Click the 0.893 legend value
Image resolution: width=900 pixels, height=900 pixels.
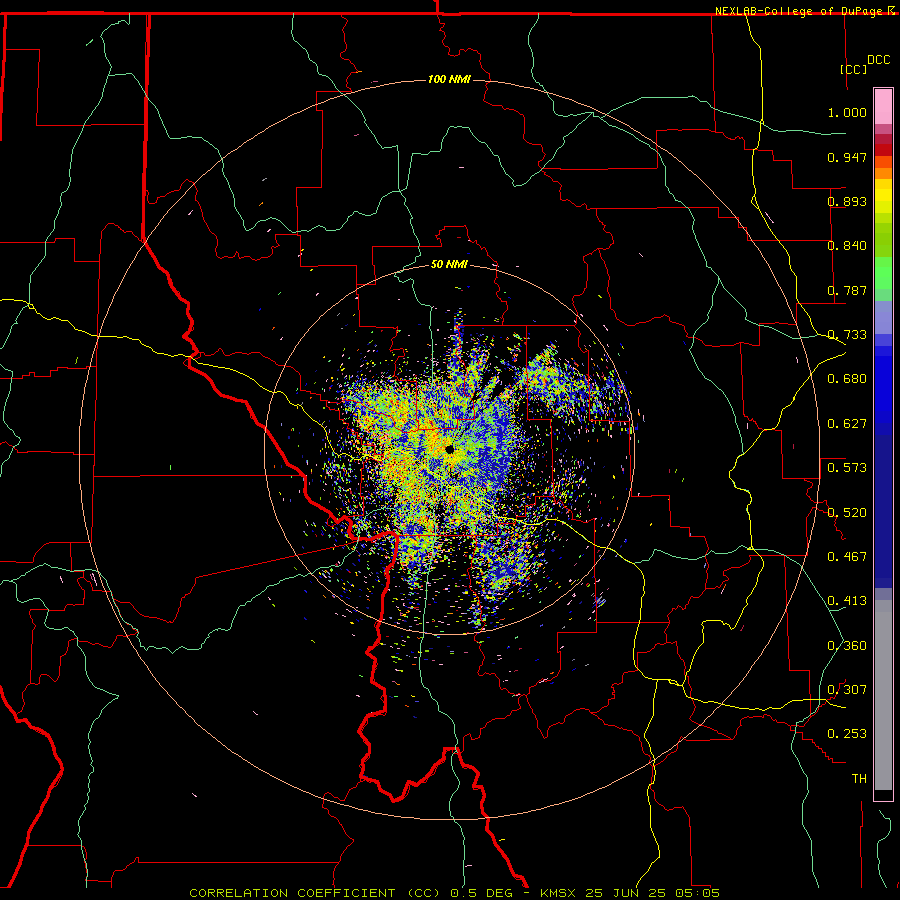pyautogui.click(x=847, y=201)
